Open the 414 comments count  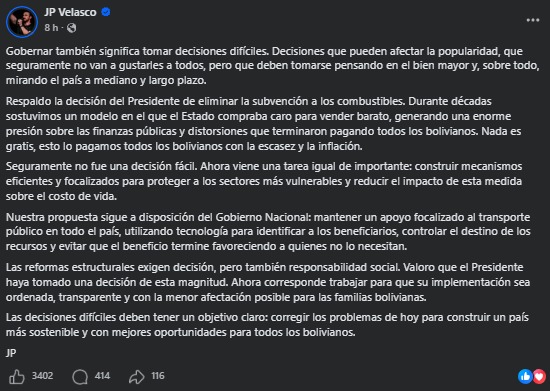click(x=102, y=376)
